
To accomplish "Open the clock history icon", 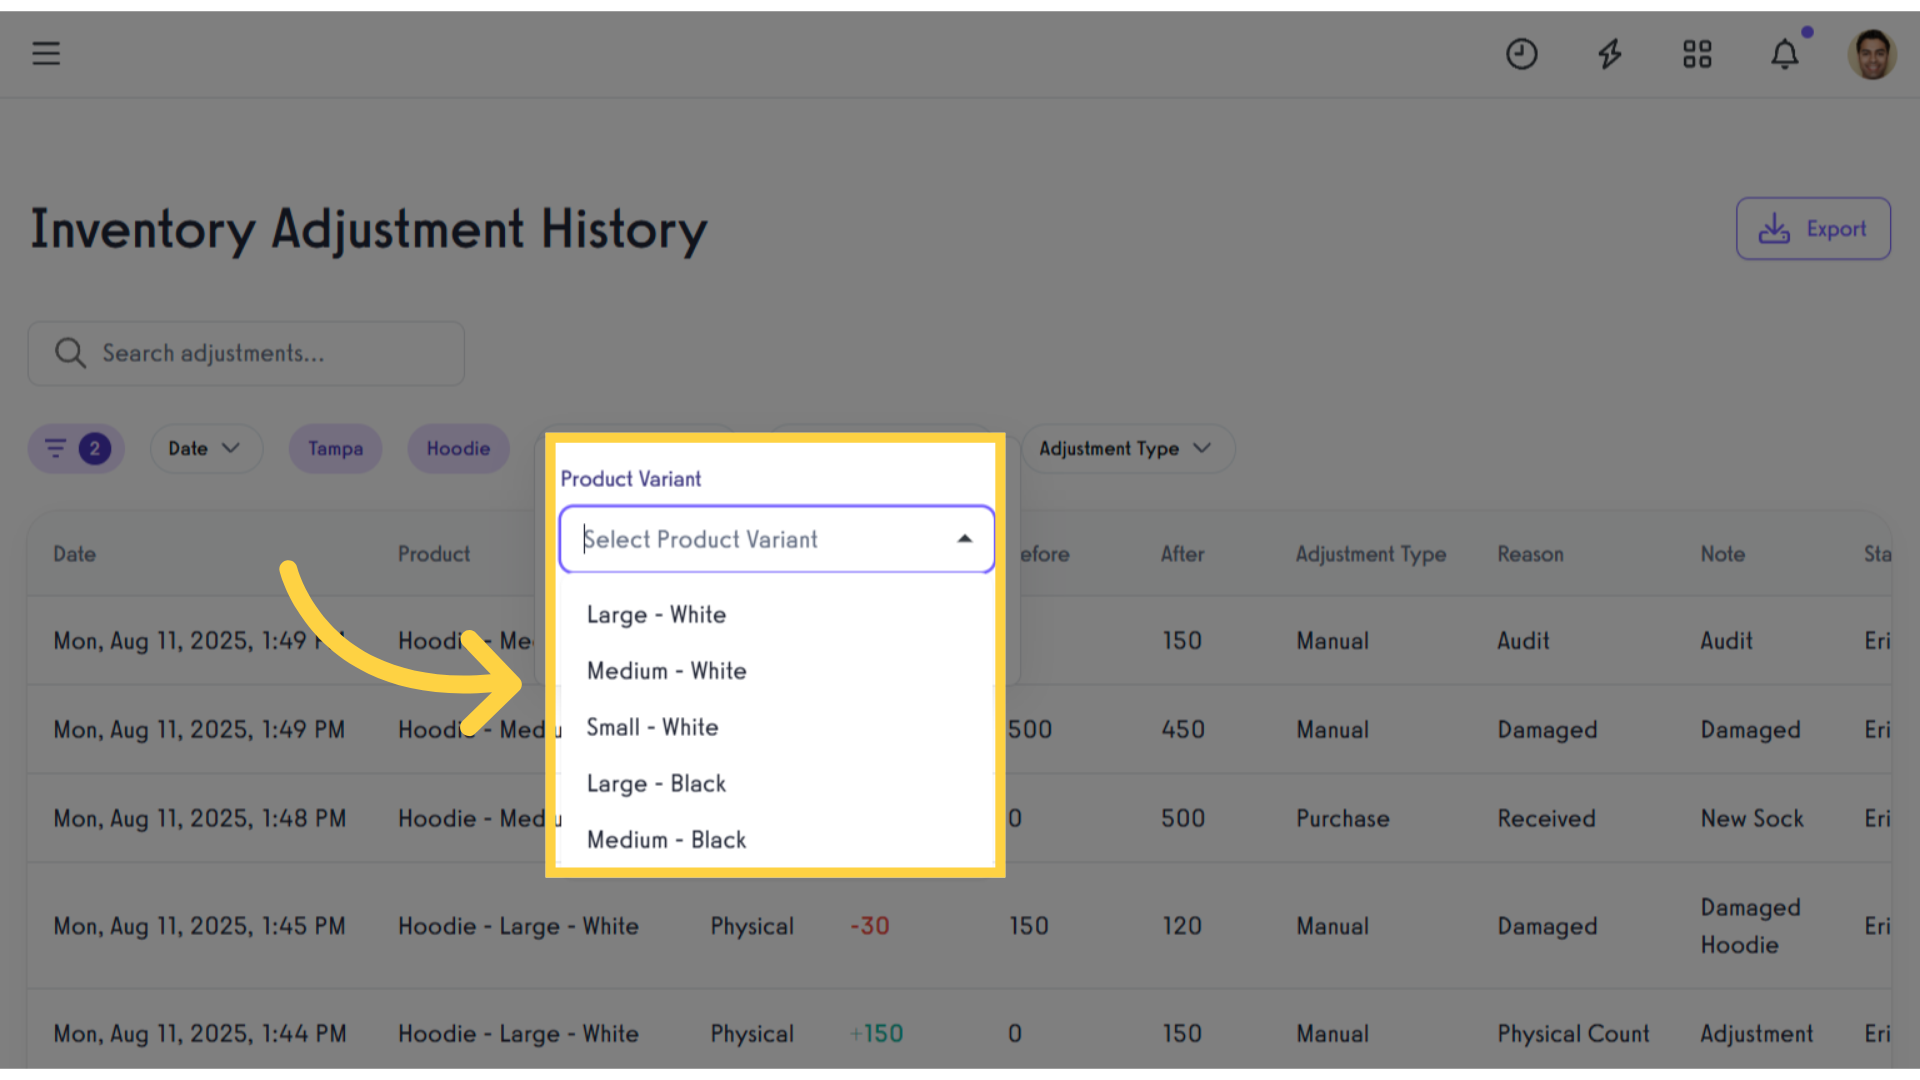I will coord(1521,54).
